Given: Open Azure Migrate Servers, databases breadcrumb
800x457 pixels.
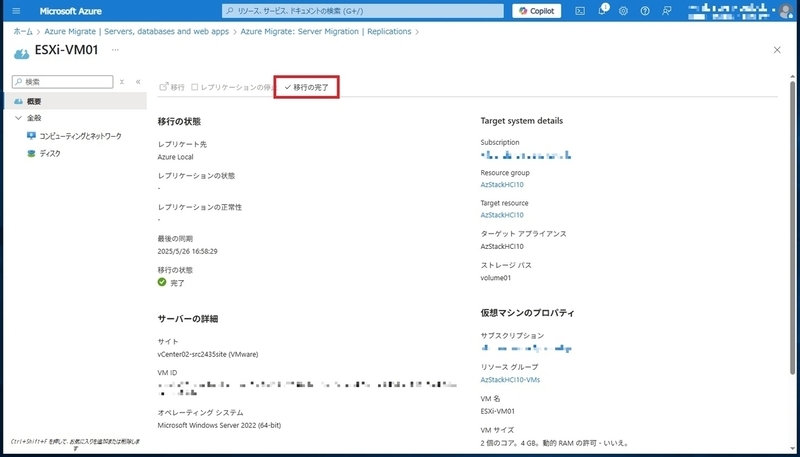Looking at the screenshot, I should point(137,32).
